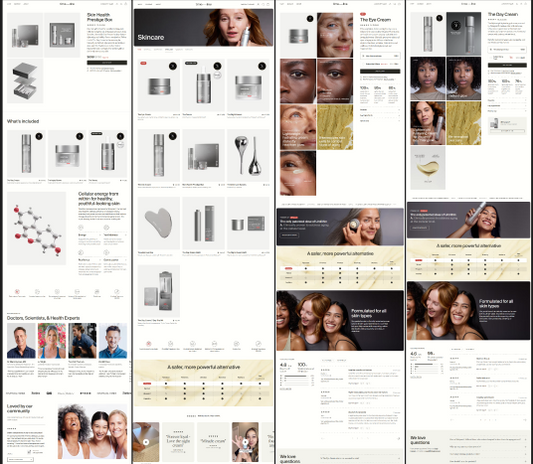The width and height of the screenshot is (533, 464).
Task: Play the video thumbnail showing a hand on textured surface
Action: click(x=146, y=442)
